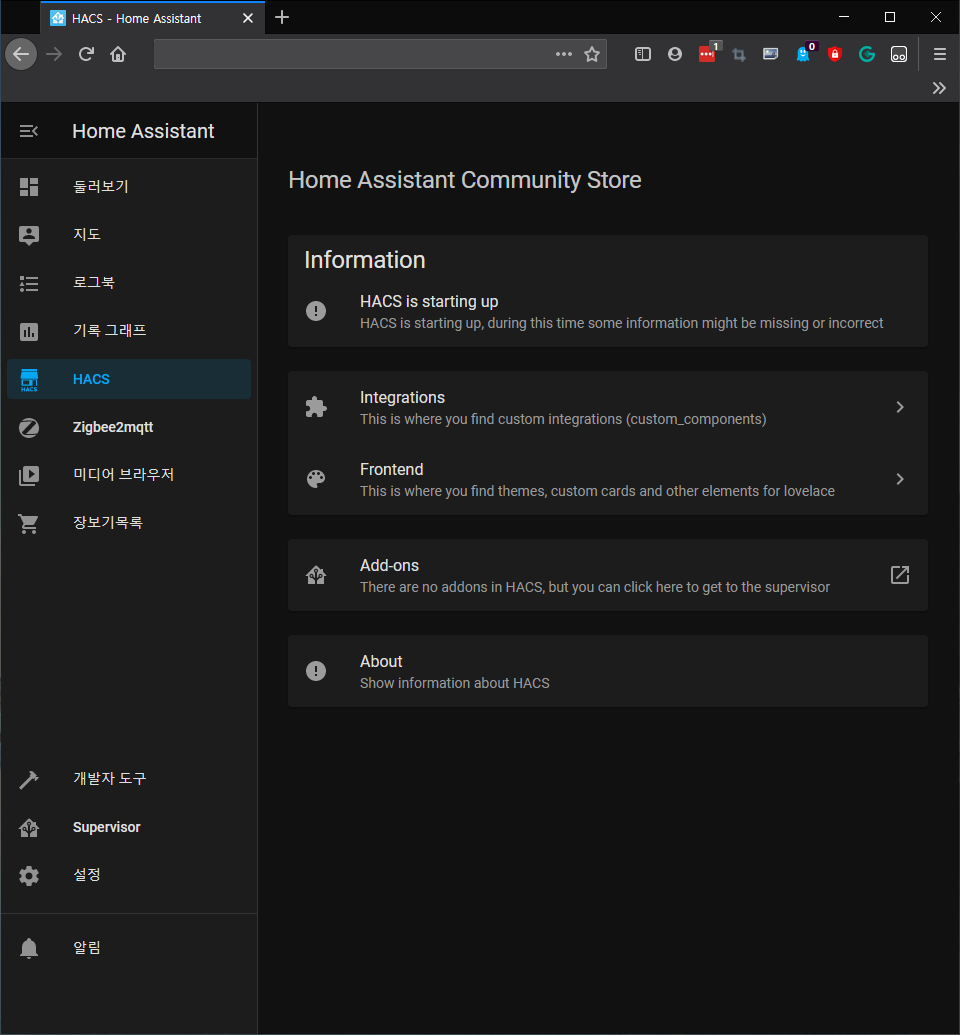
Task: Click the HACS store icon
Action: click(x=29, y=380)
